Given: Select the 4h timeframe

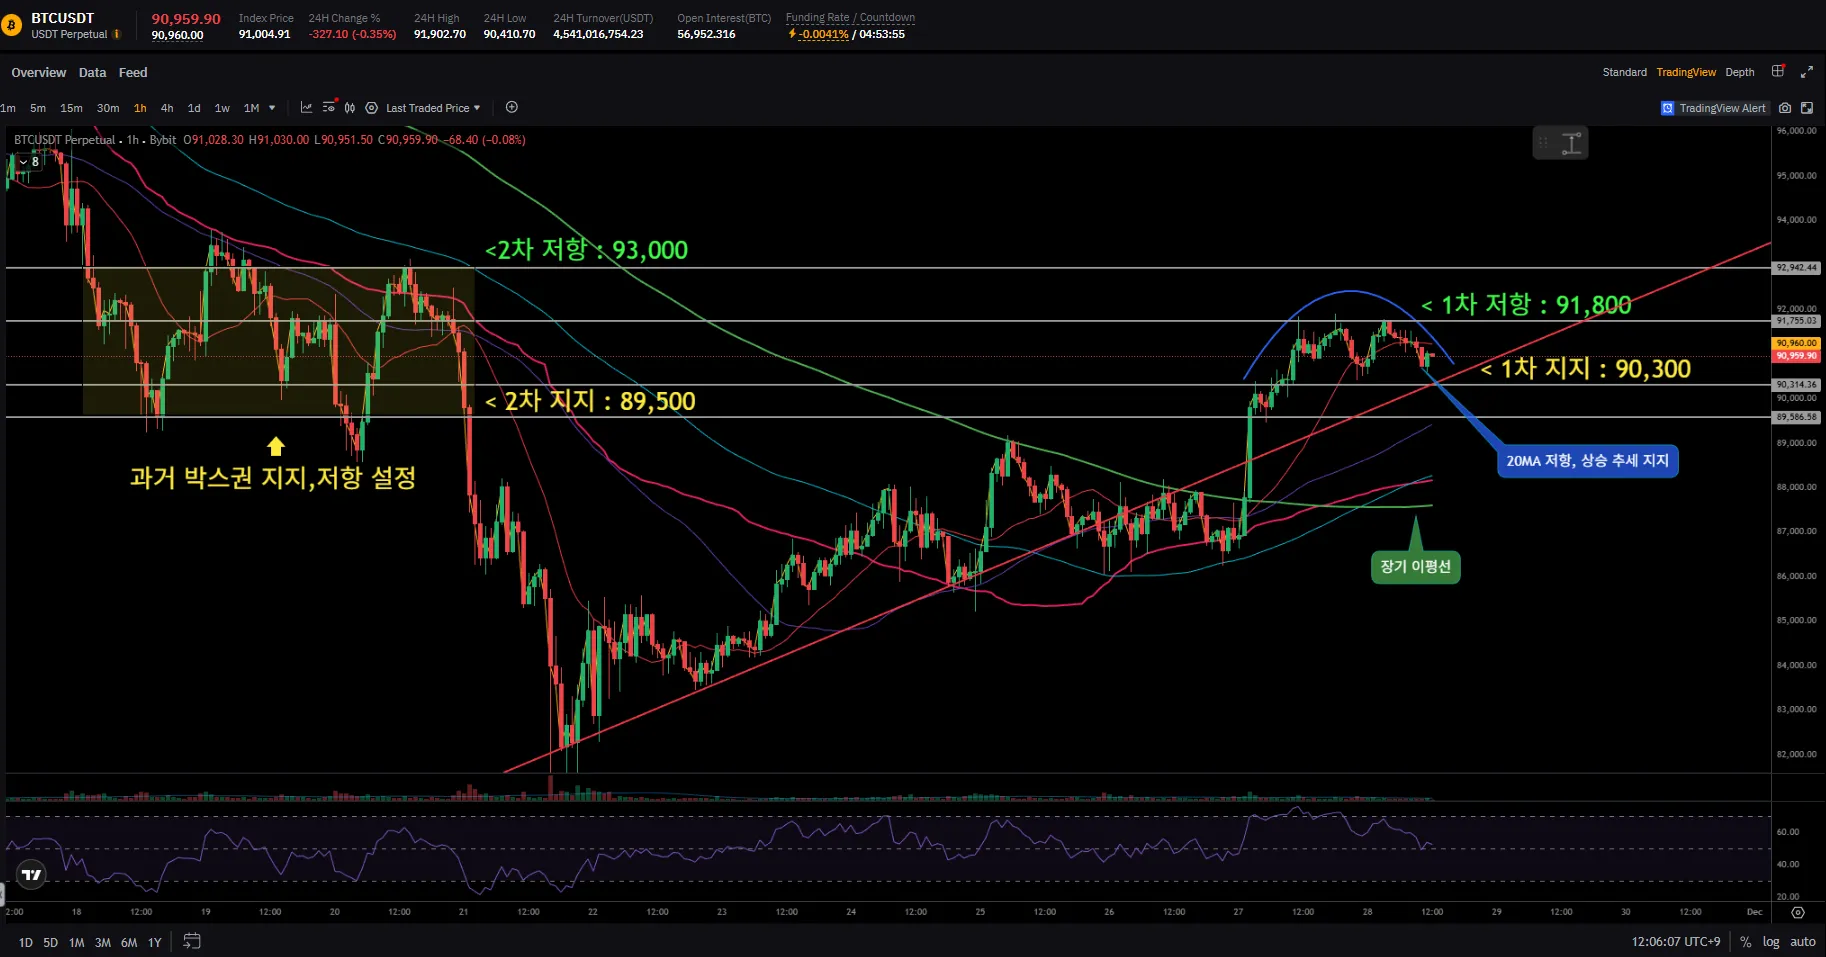Looking at the screenshot, I should coord(167,108).
